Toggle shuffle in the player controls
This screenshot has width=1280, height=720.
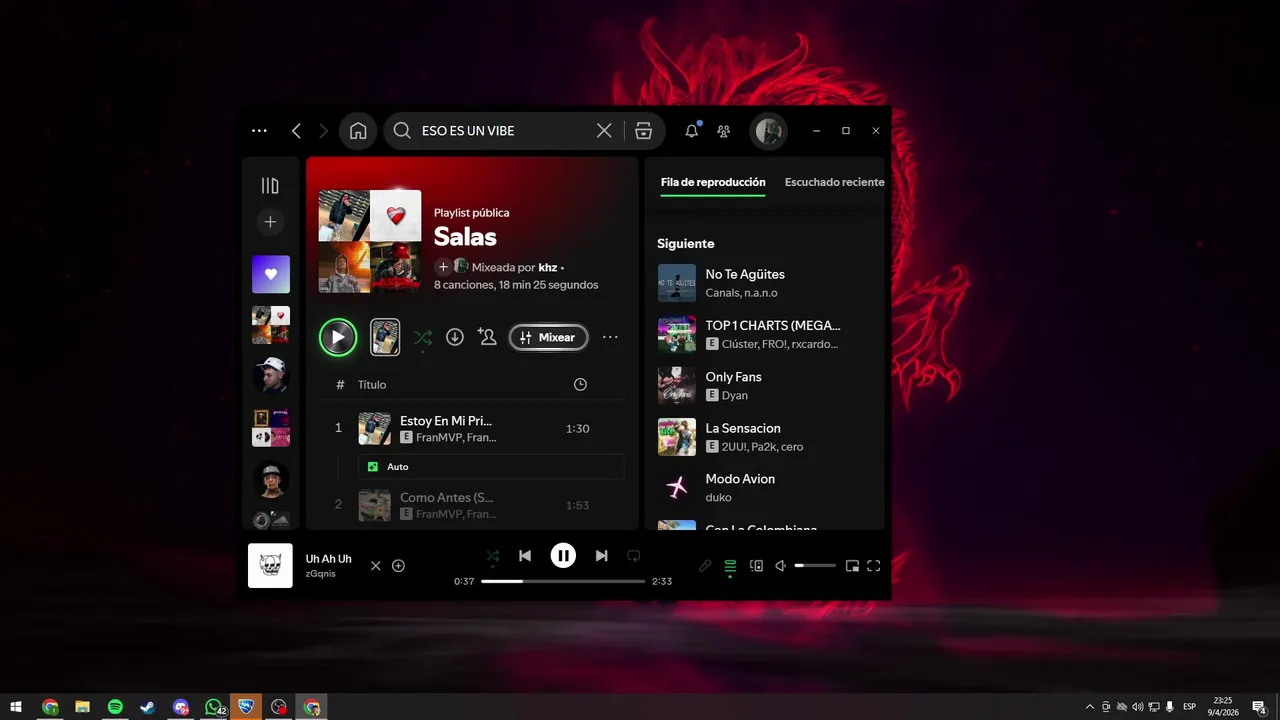(x=492, y=556)
